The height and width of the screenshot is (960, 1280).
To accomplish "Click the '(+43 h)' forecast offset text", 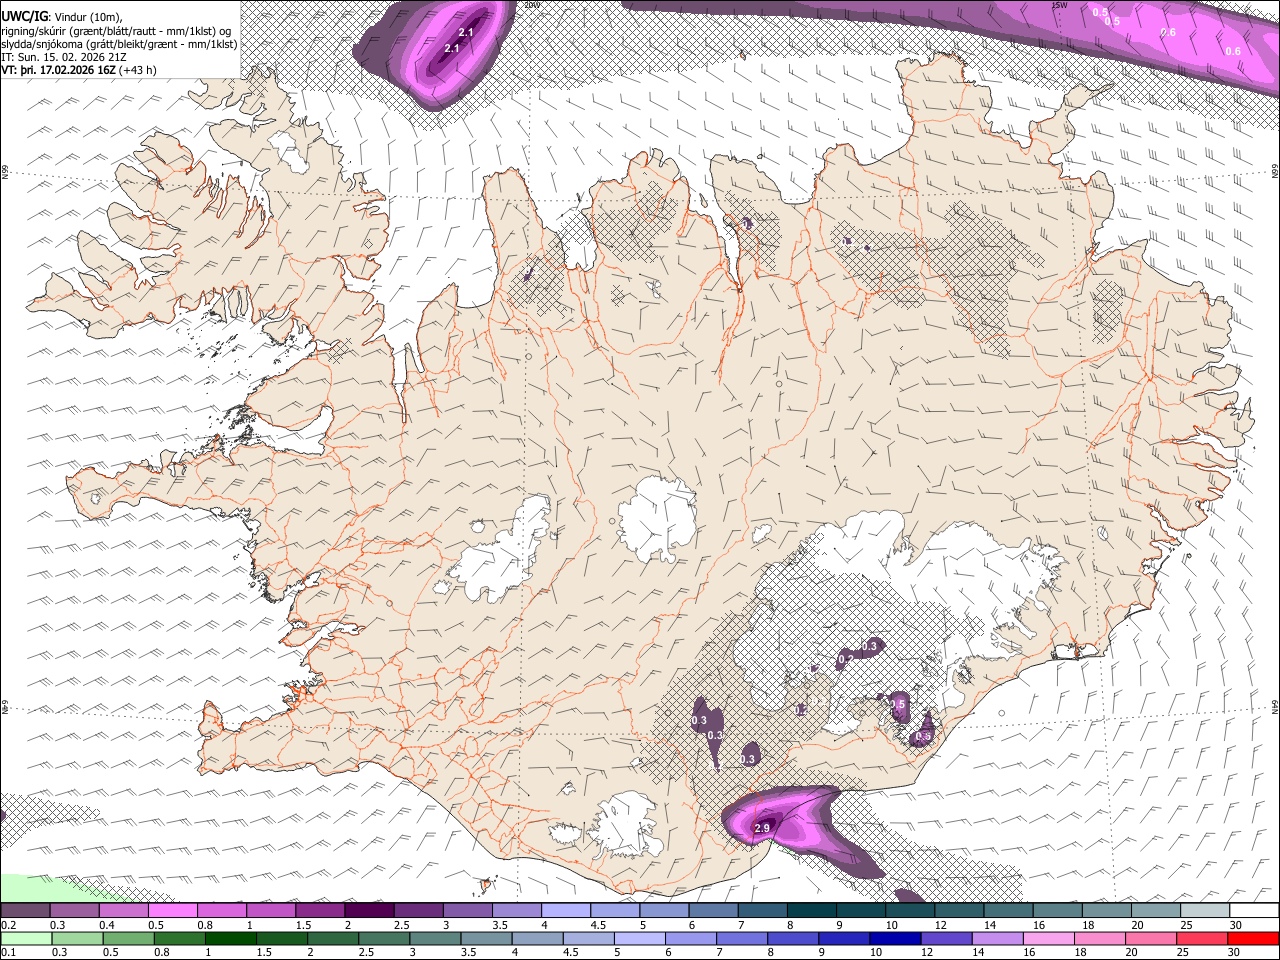I will coord(138,70).
